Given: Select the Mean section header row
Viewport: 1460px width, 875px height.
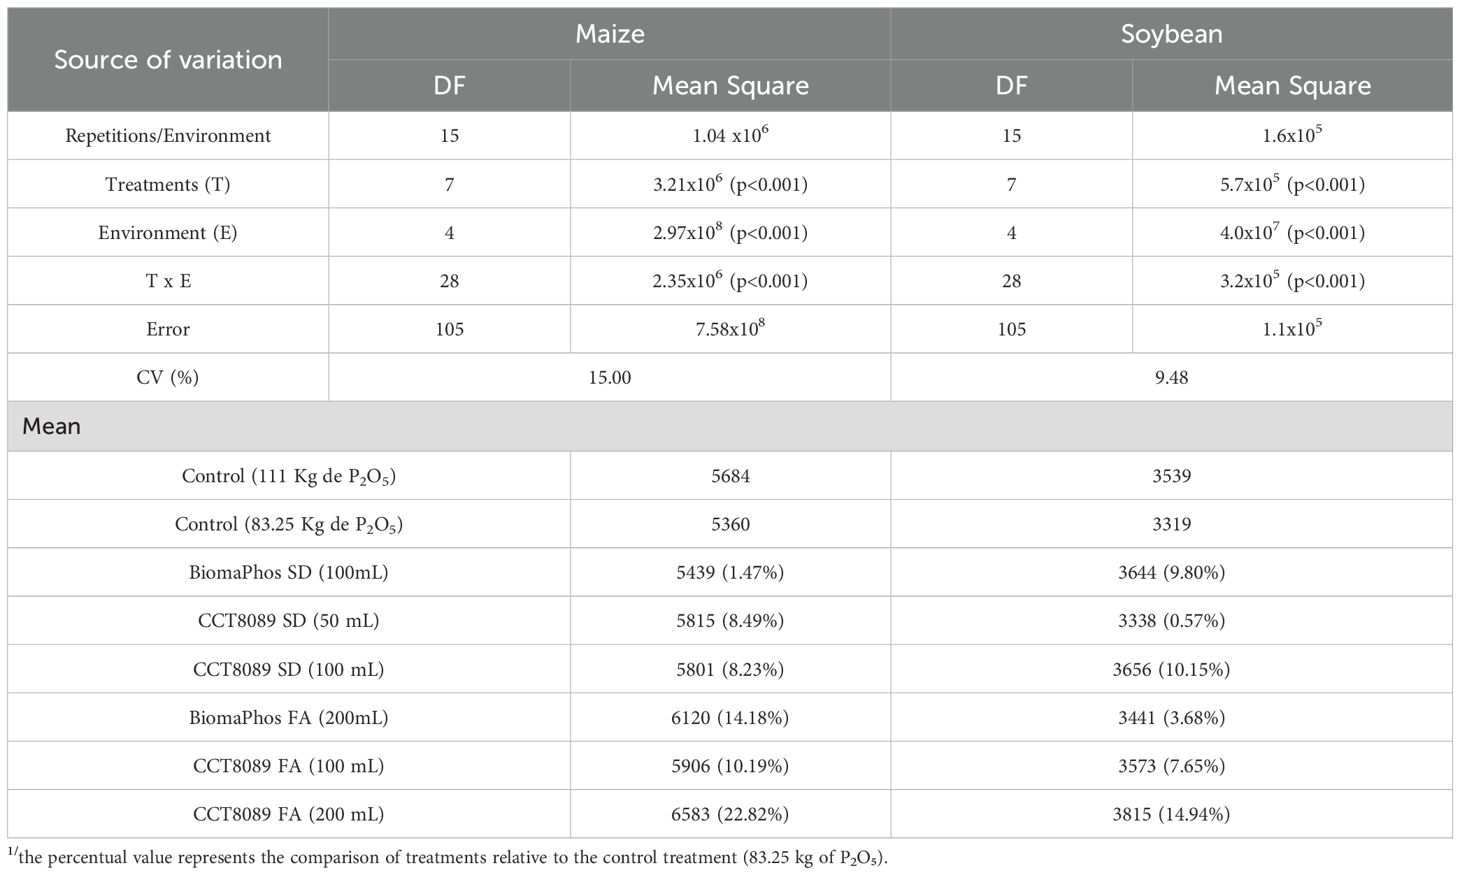Looking at the screenshot, I should (52, 427).
